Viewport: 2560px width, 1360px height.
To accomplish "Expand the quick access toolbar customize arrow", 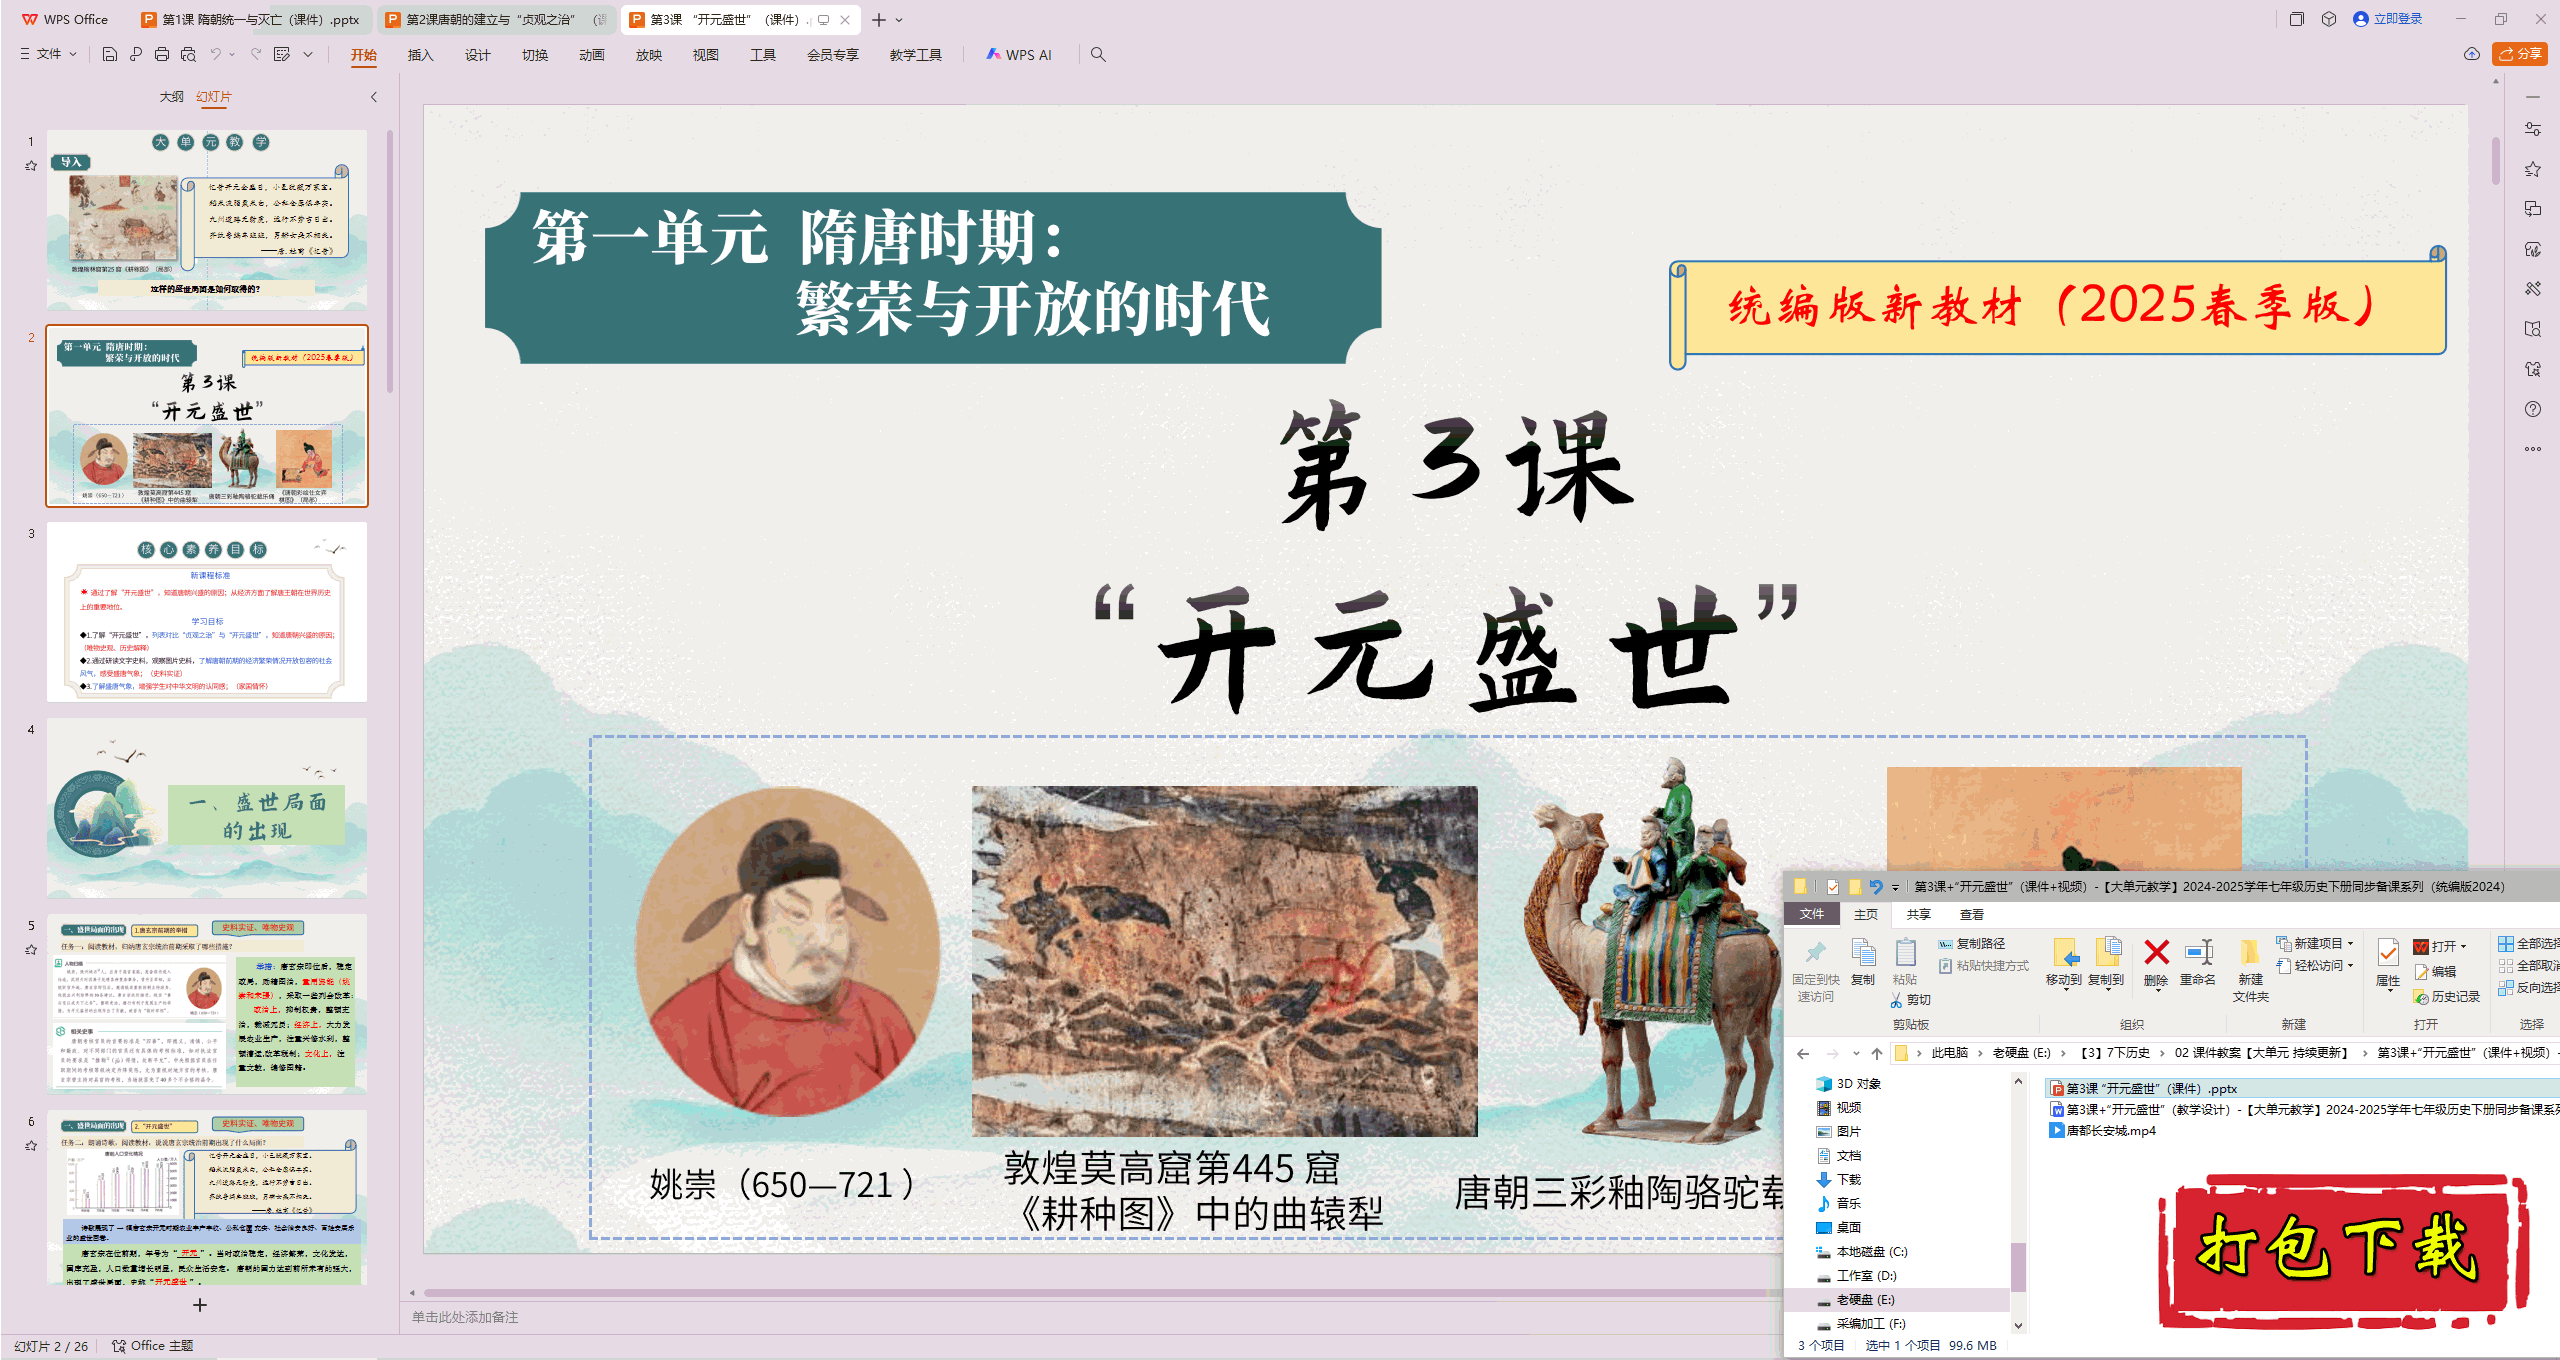I will (x=308, y=54).
